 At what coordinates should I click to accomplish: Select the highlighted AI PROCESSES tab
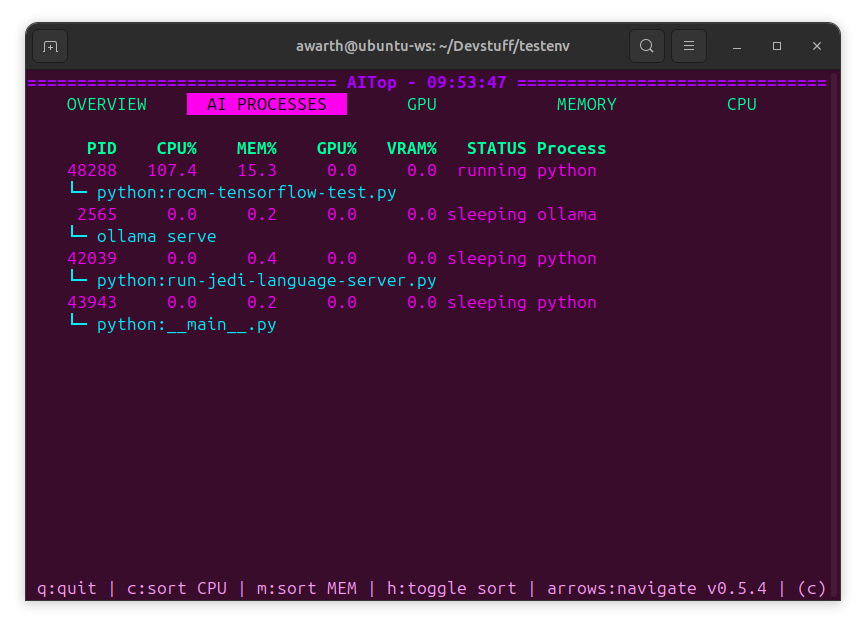[x=267, y=104]
